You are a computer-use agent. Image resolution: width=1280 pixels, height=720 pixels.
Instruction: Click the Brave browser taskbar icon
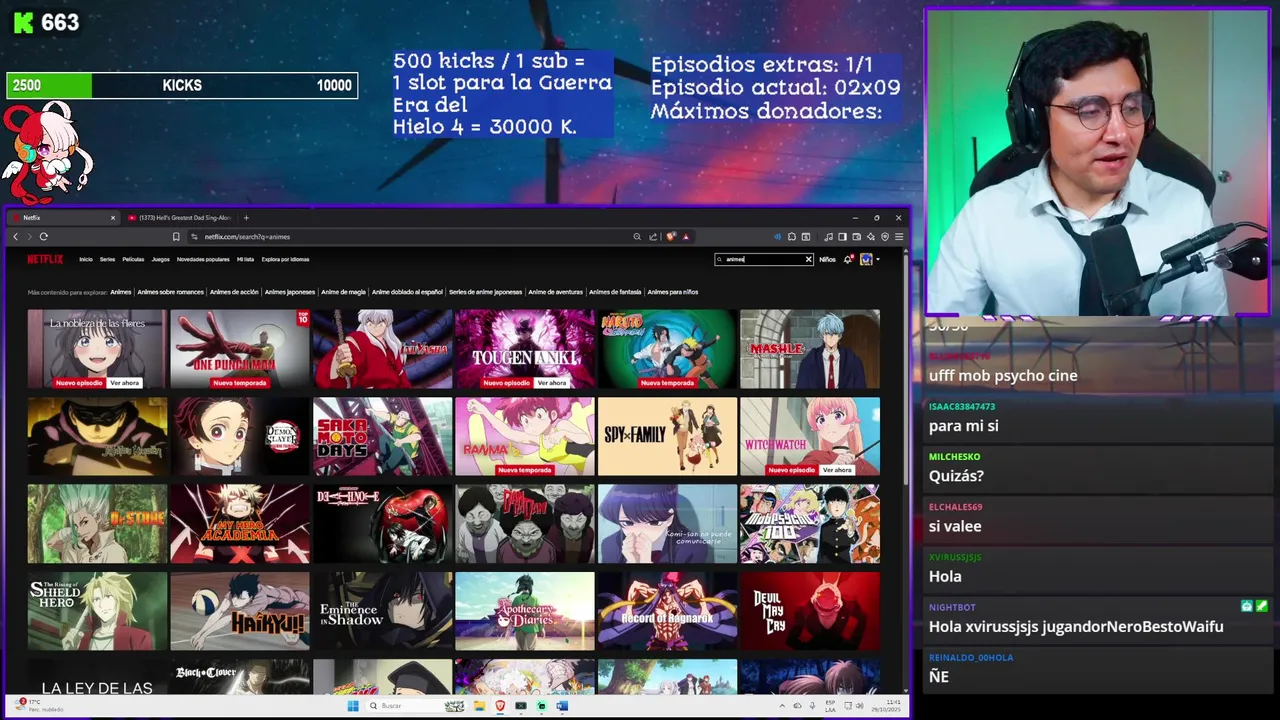coord(500,706)
